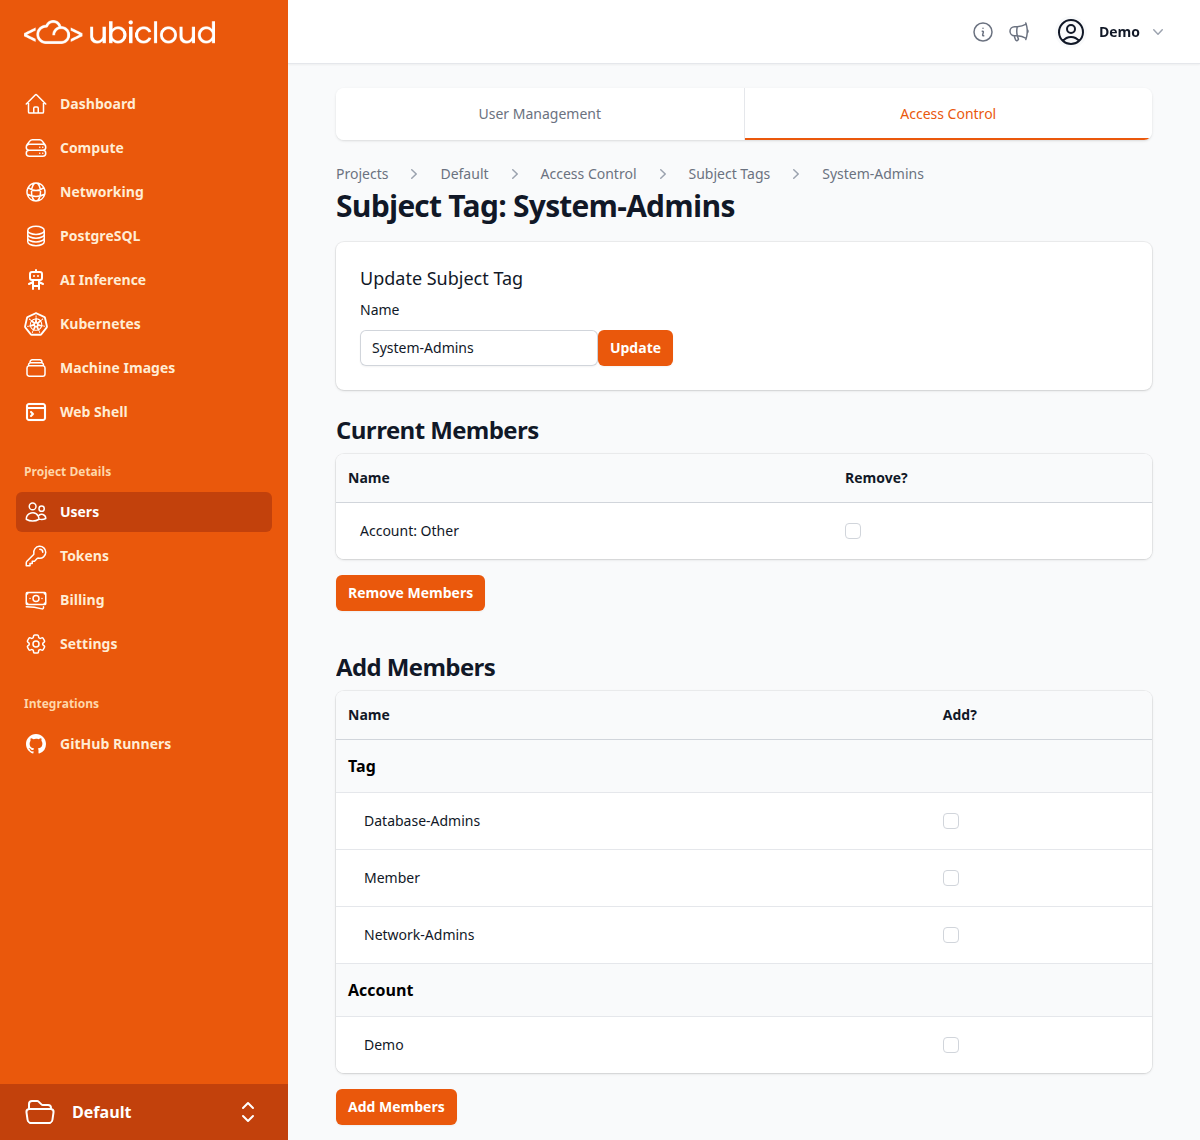Click 'Network-Admins' tag name
Viewport: 1200px width, 1140px height.
click(x=419, y=935)
